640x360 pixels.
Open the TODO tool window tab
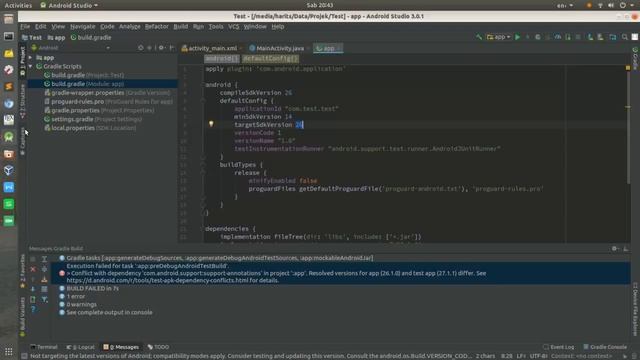(158, 347)
